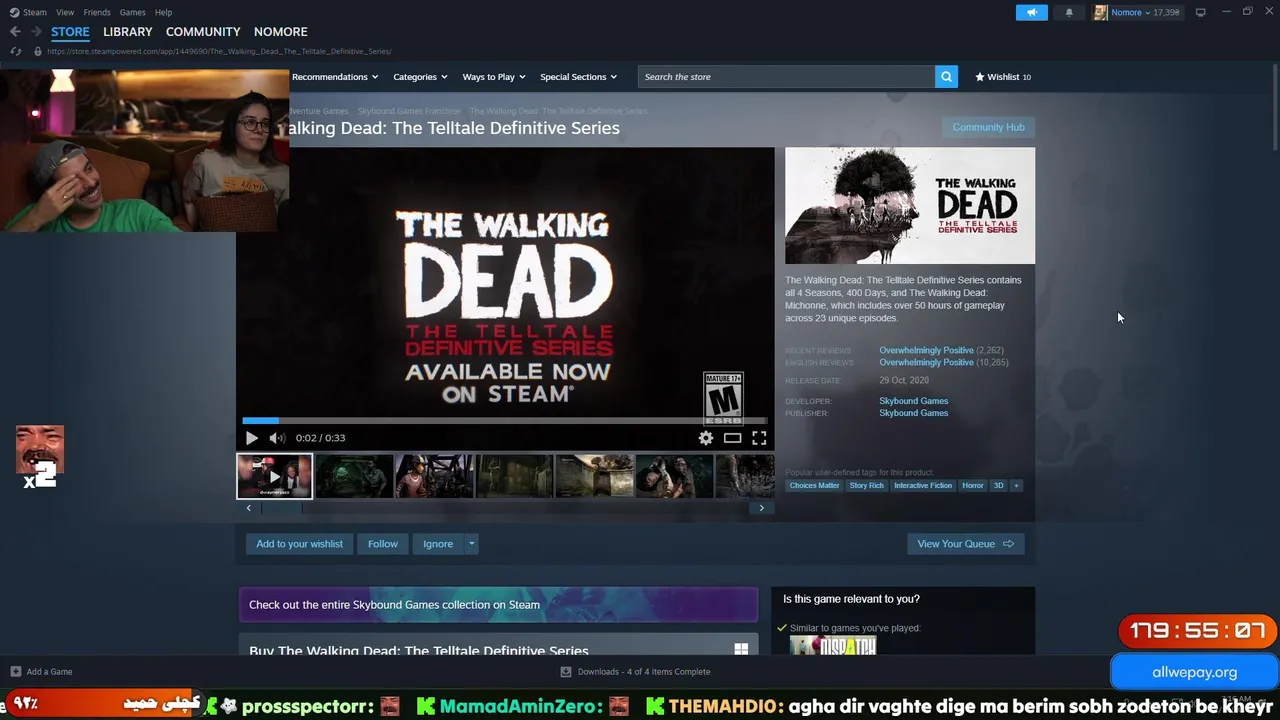Select the 3D tag
Viewport: 1280px width, 720px height.
click(998, 486)
